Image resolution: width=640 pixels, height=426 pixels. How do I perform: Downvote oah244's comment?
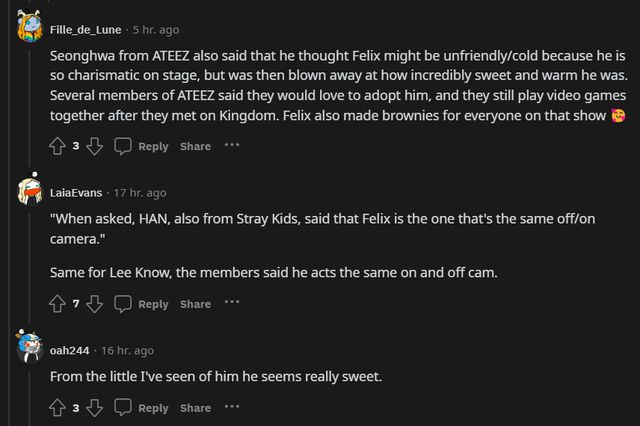pos(94,408)
